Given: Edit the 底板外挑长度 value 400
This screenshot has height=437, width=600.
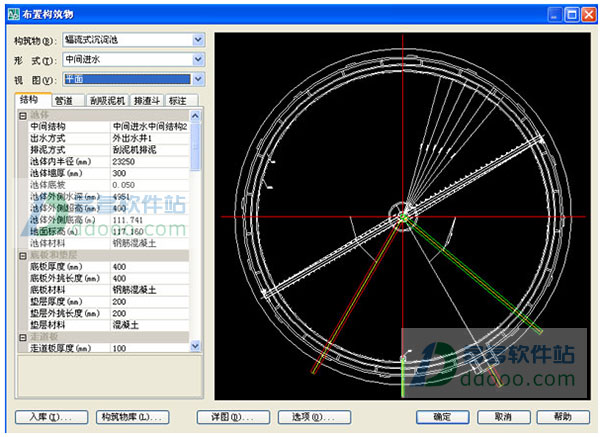Looking at the screenshot, I should click(x=150, y=279).
